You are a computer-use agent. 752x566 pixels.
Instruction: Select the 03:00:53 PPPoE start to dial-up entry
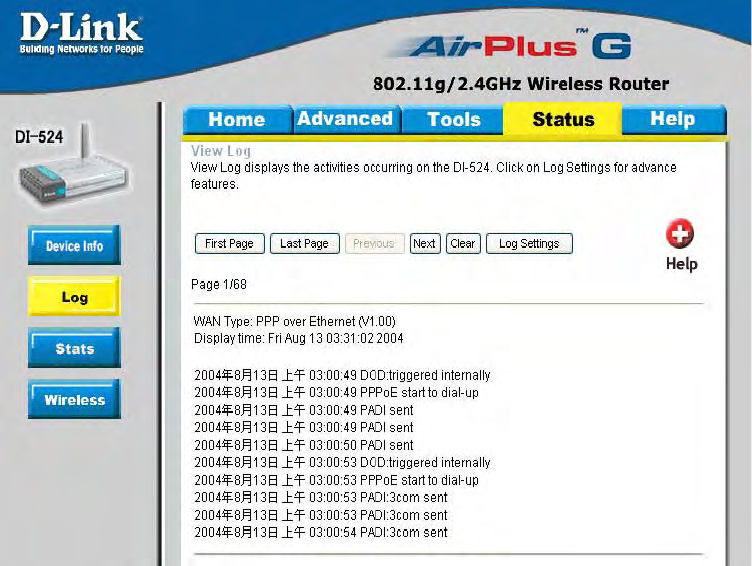click(x=336, y=480)
